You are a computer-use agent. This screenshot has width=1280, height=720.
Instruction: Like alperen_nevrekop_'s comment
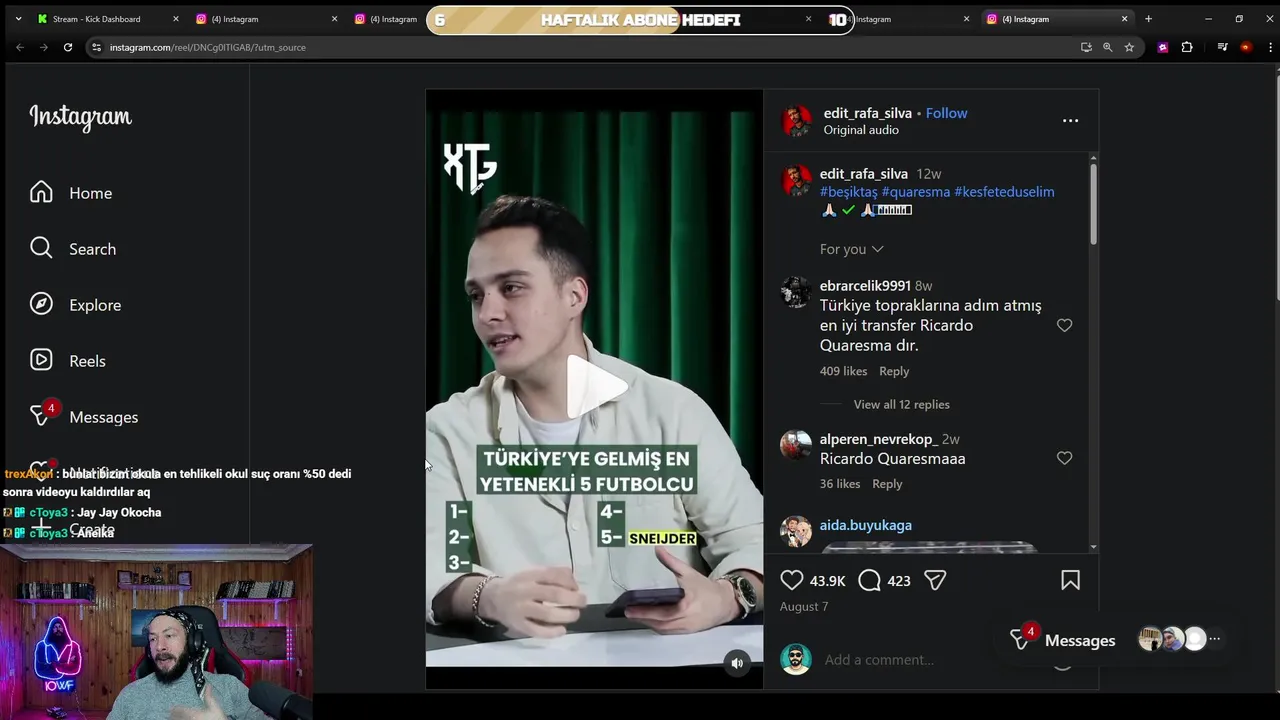click(x=1064, y=458)
